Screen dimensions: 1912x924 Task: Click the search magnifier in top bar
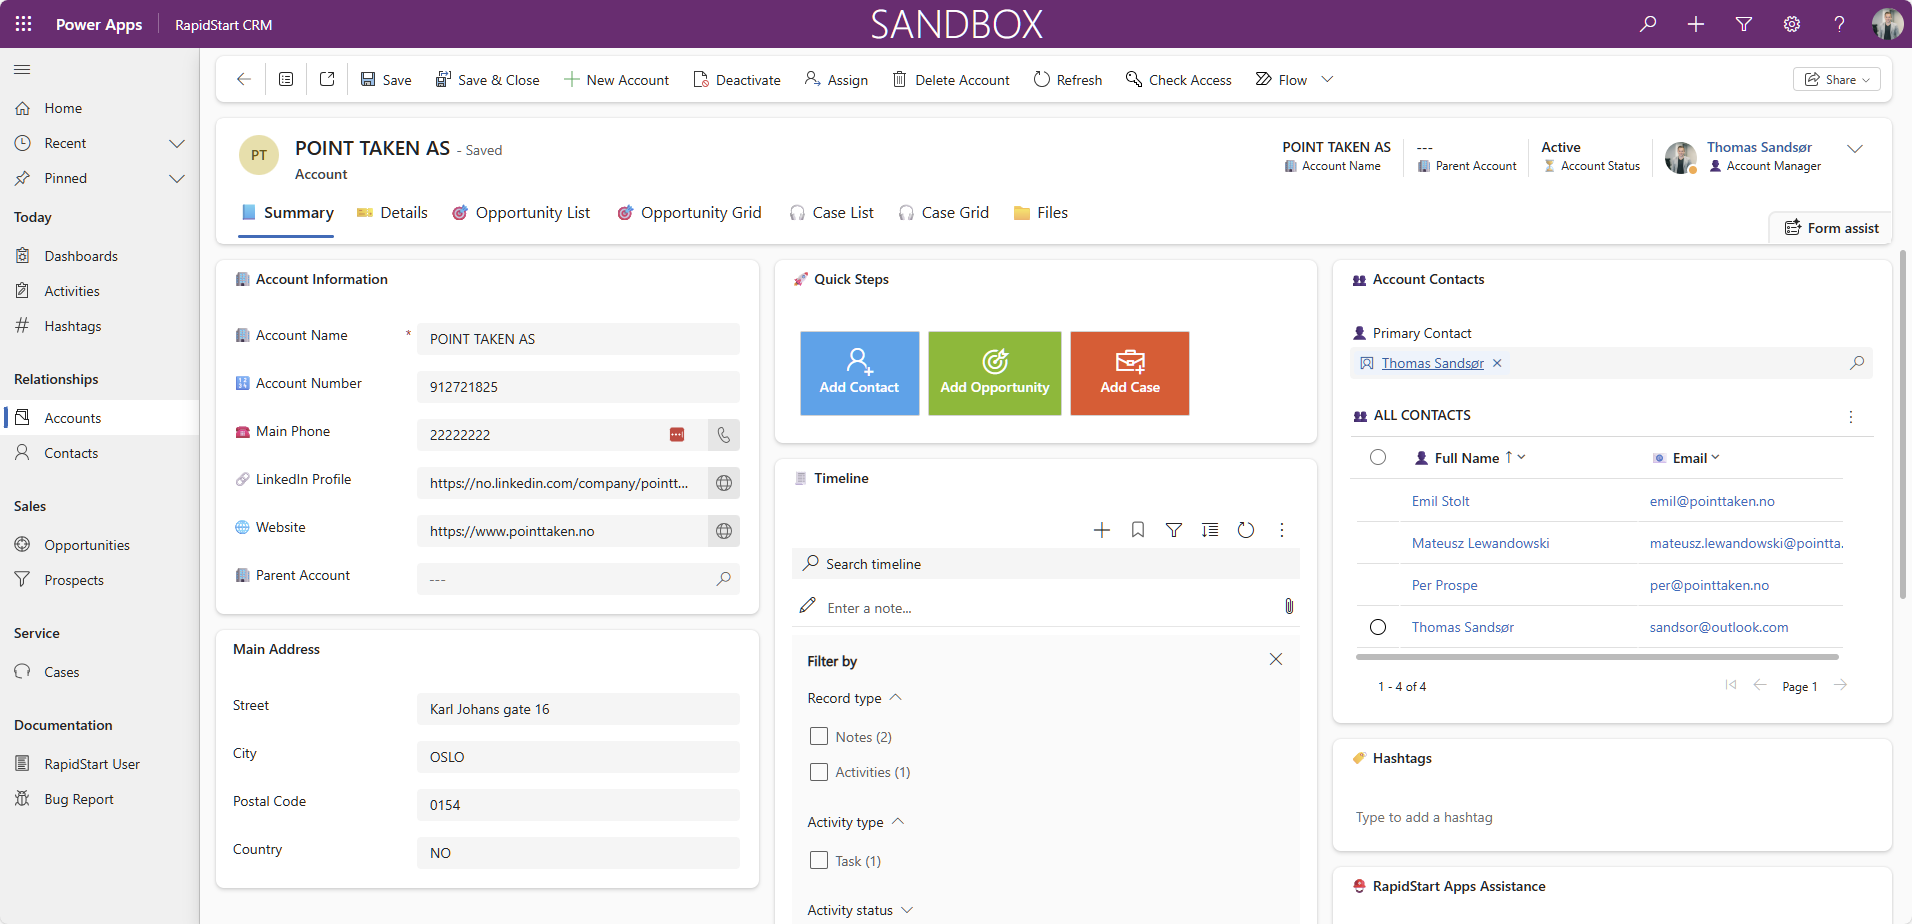point(1648,24)
